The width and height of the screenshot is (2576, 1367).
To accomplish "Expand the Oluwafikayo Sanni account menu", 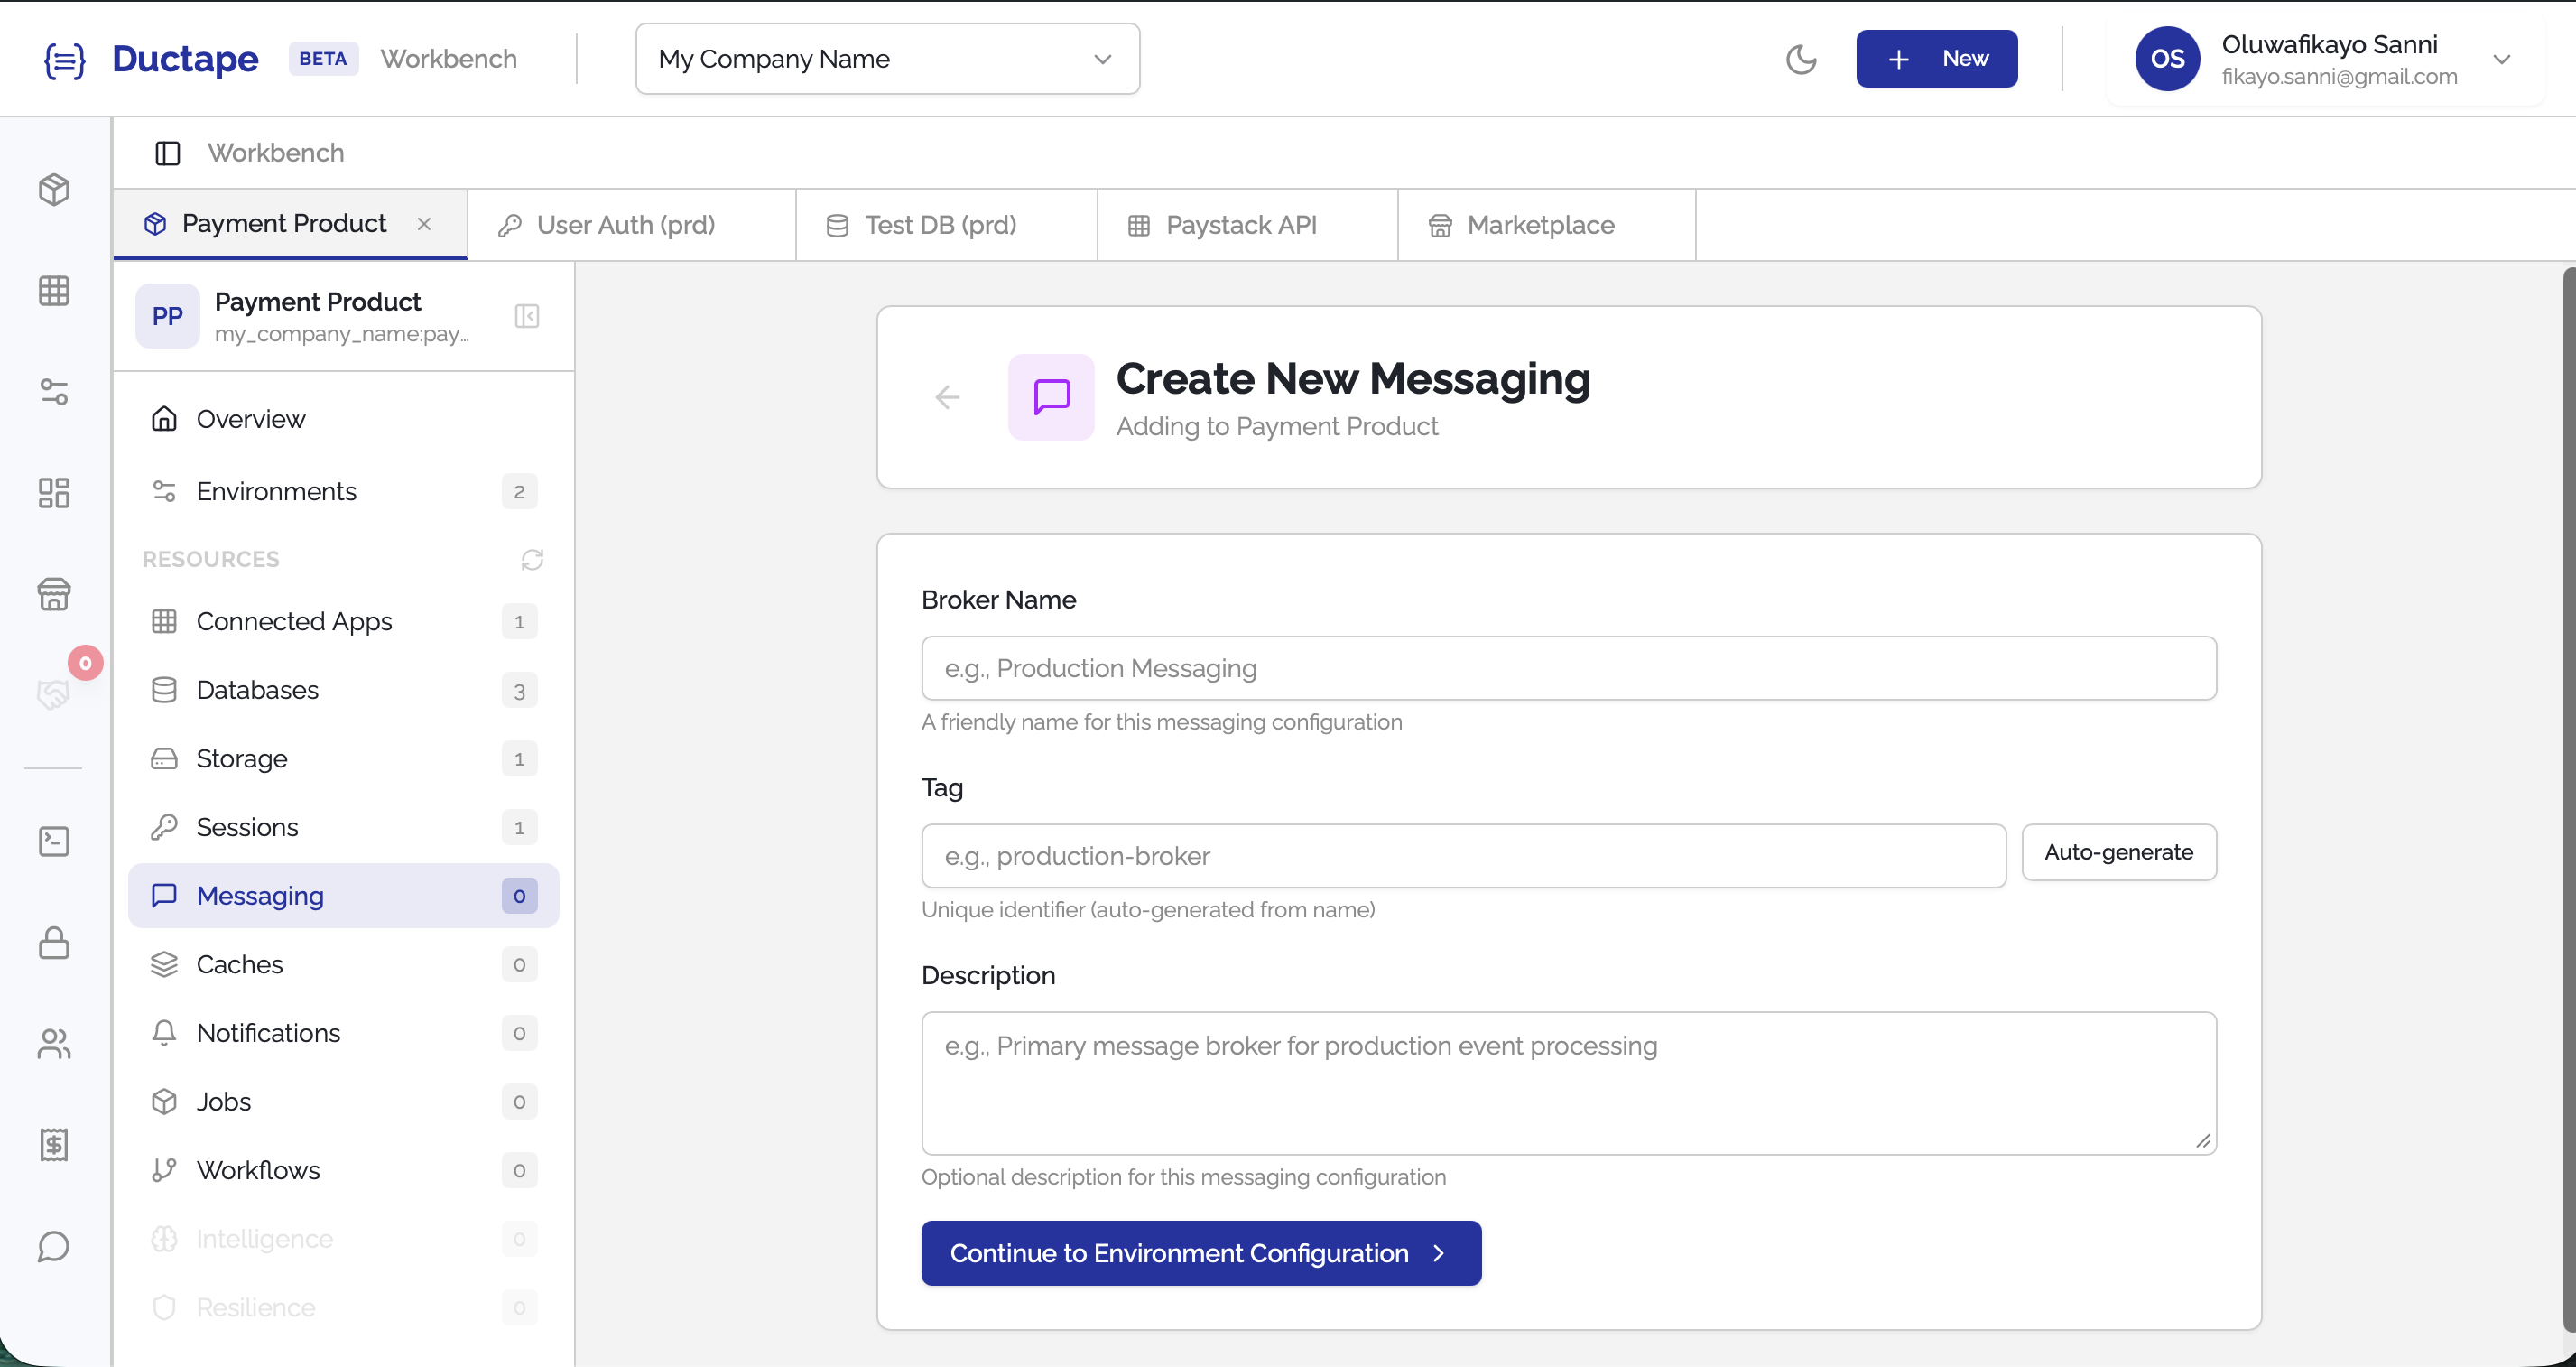I will [2504, 59].
